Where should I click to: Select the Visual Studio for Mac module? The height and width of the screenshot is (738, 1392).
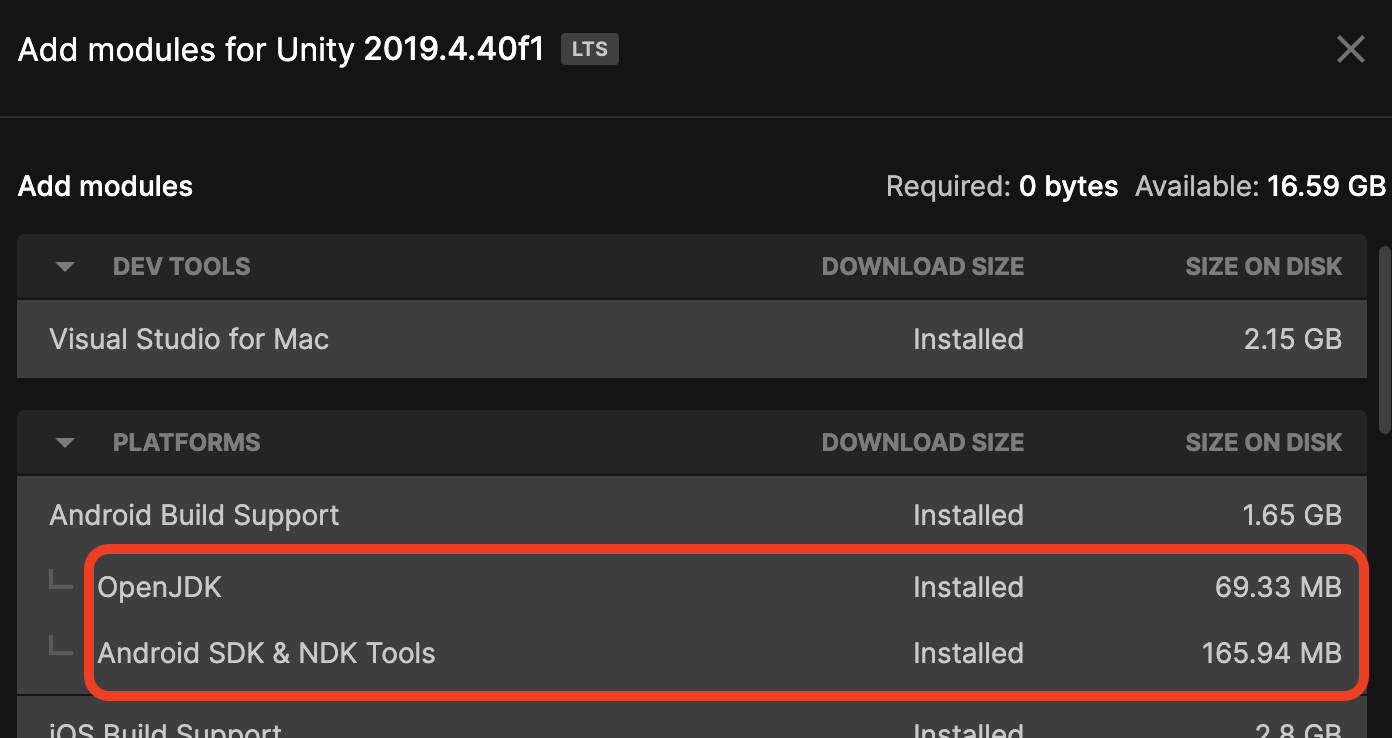click(x=189, y=339)
